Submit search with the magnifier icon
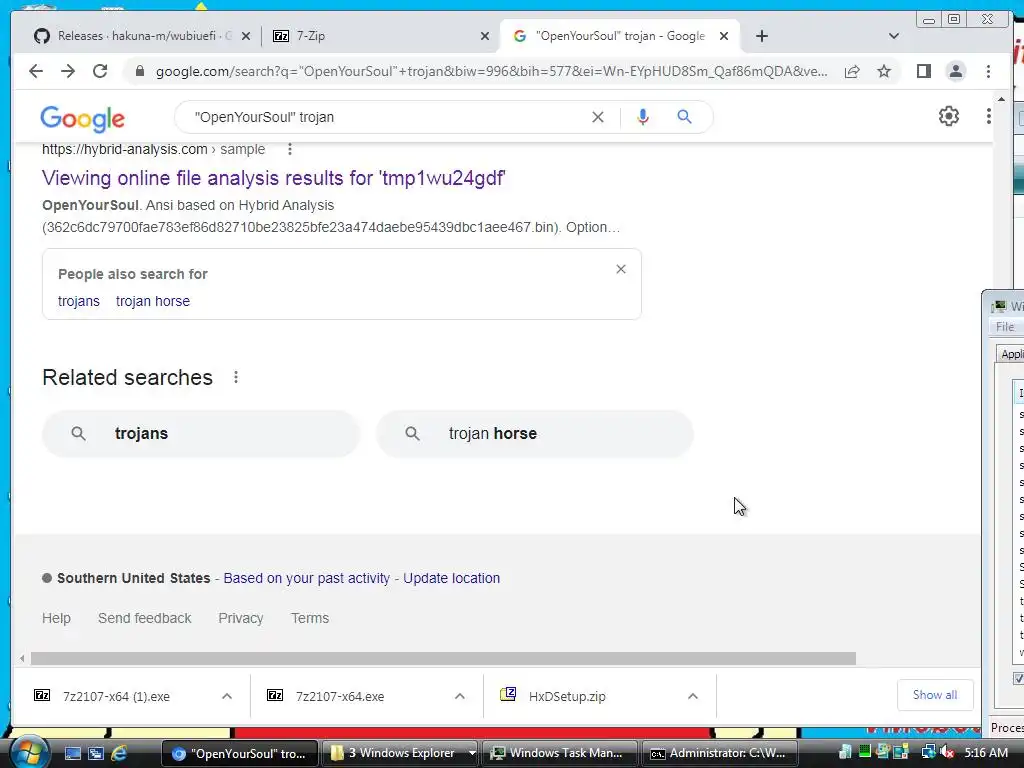Viewport: 1024px width, 768px height. tap(684, 117)
